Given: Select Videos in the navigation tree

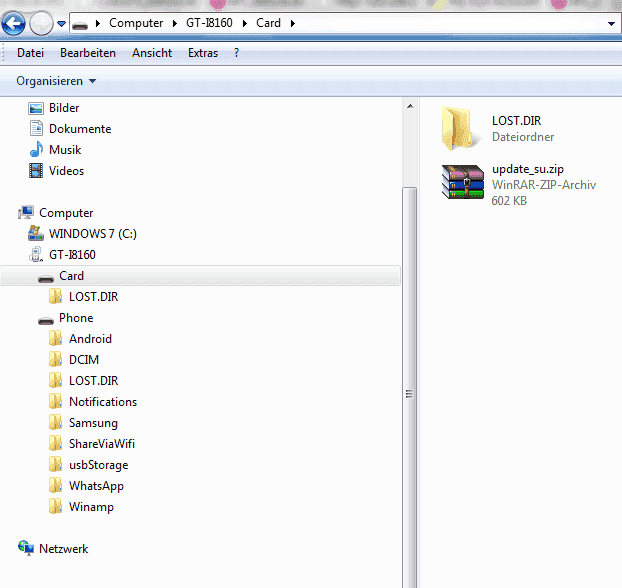Looking at the screenshot, I should pos(66,171).
